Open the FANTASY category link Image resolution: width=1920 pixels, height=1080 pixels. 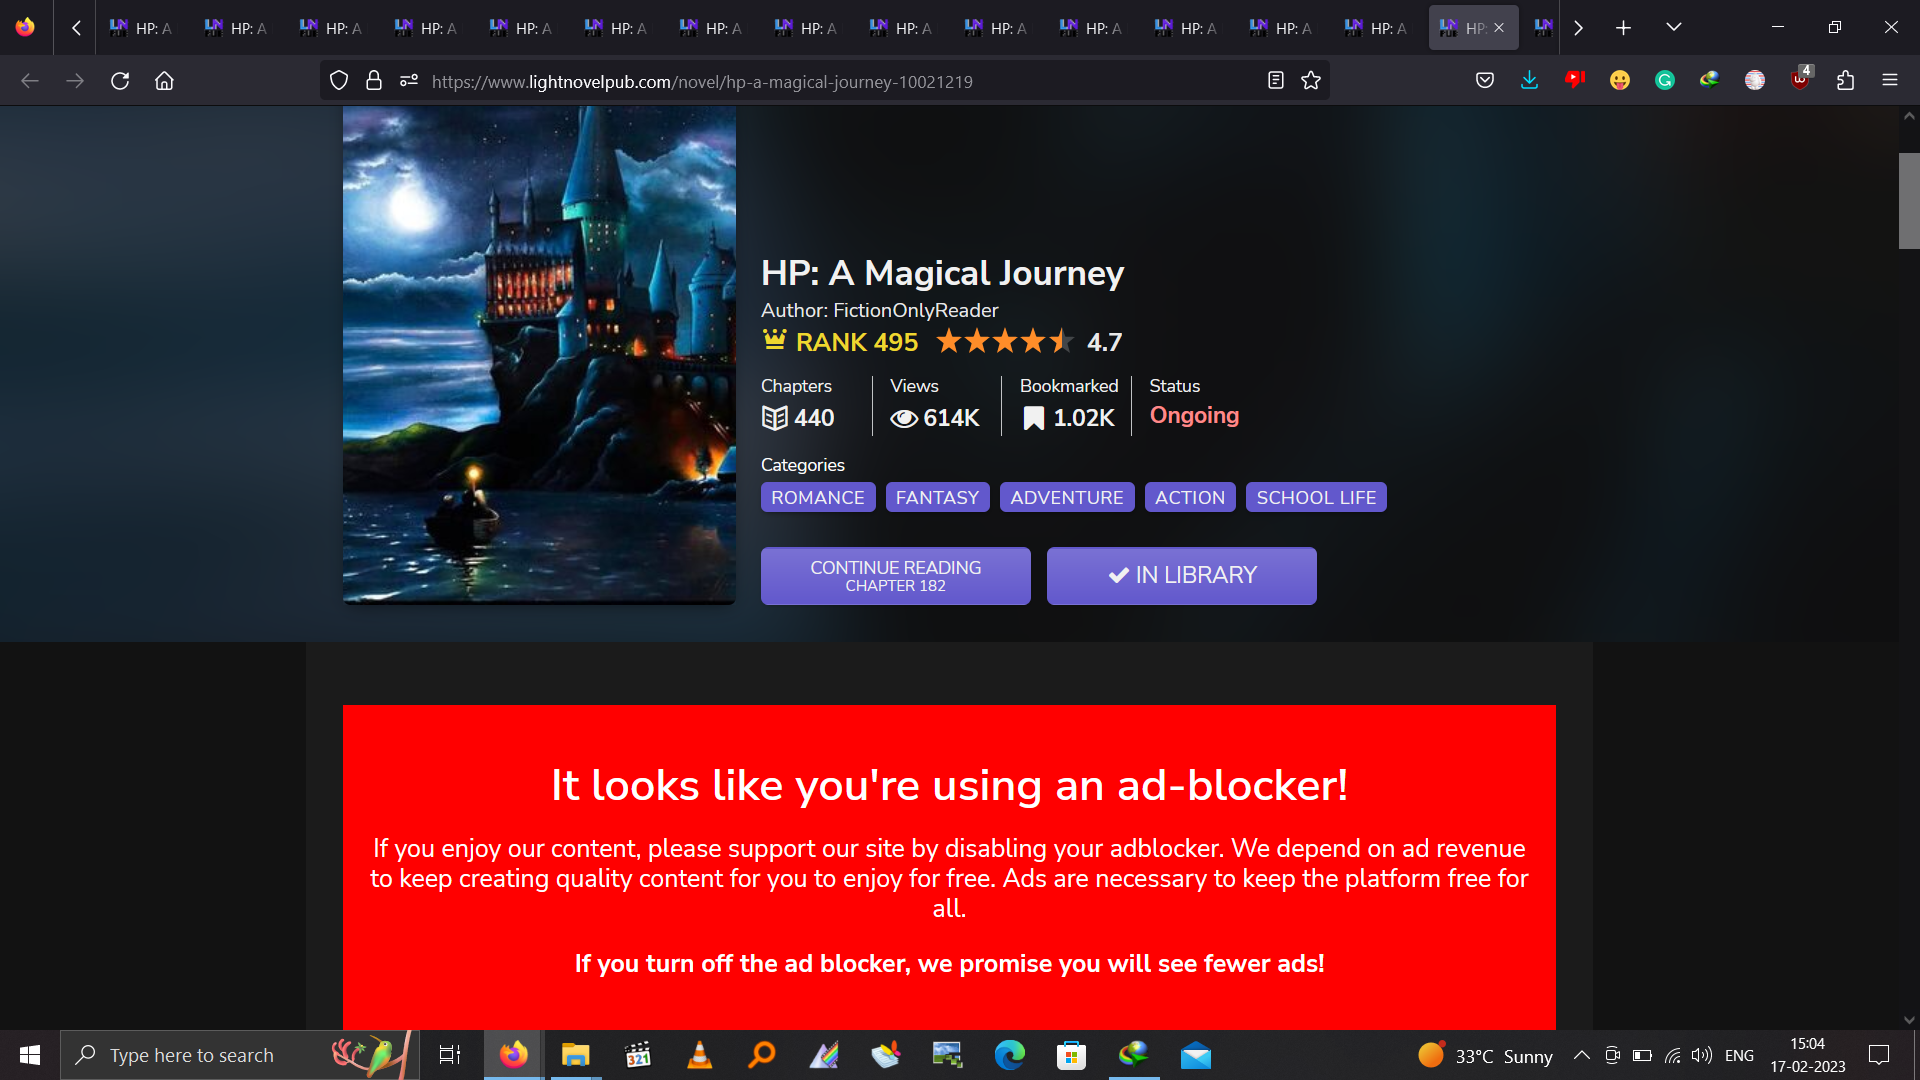point(937,497)
